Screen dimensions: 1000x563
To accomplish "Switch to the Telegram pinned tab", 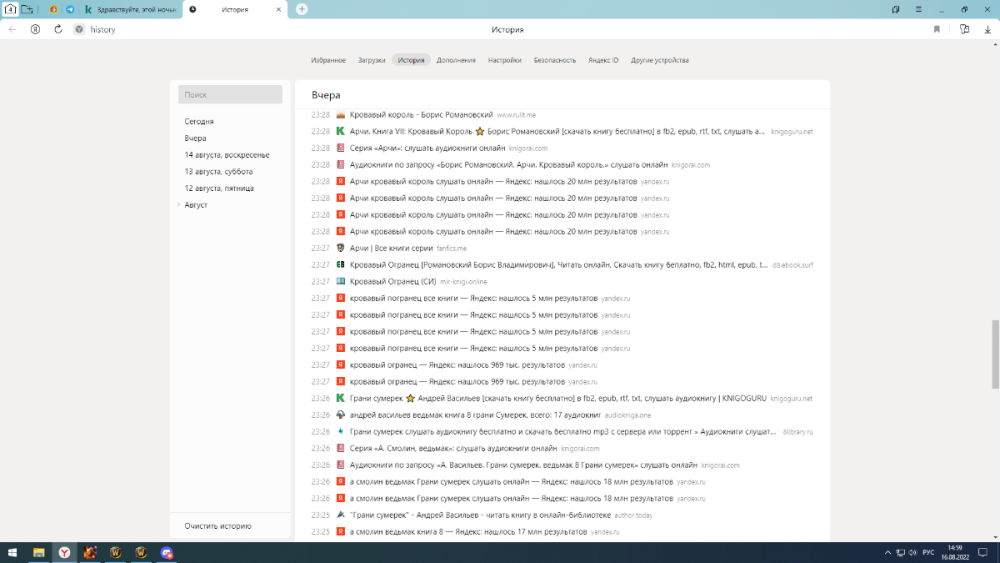I will tap(70, 10).
